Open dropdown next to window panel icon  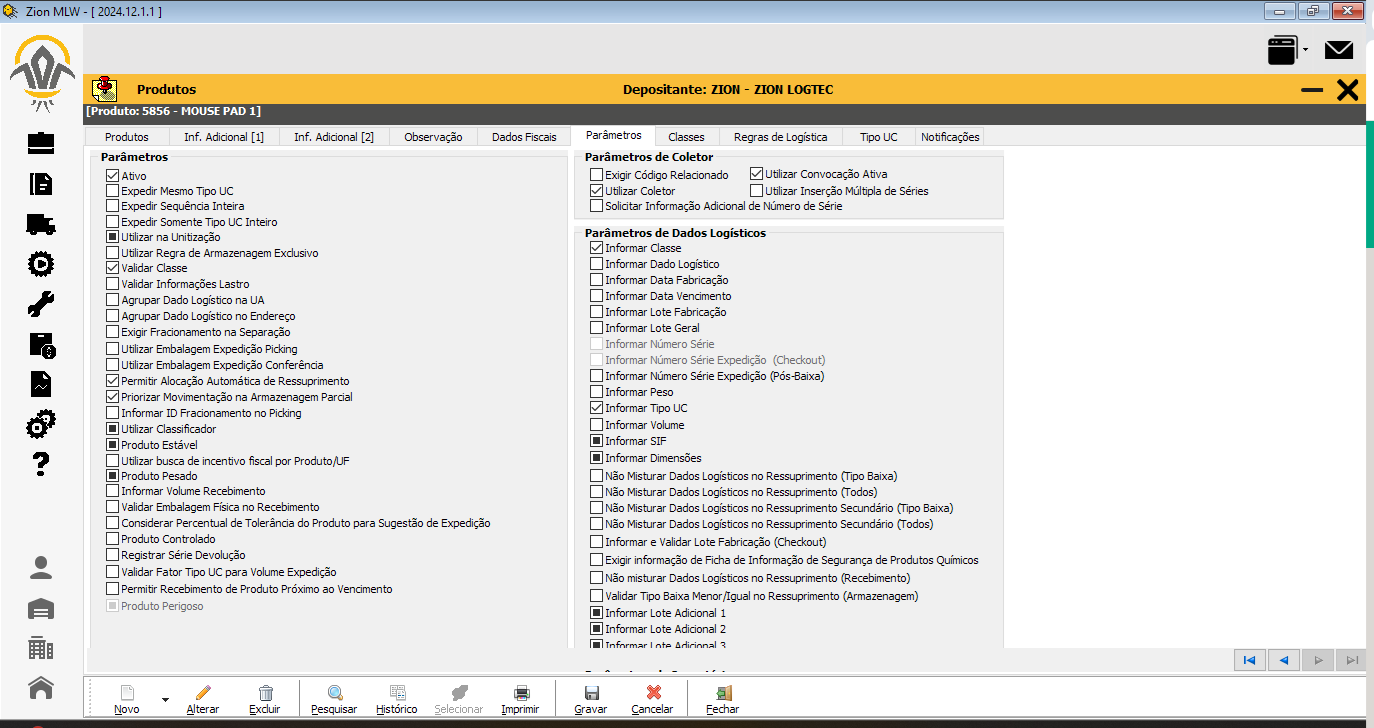1306,50
